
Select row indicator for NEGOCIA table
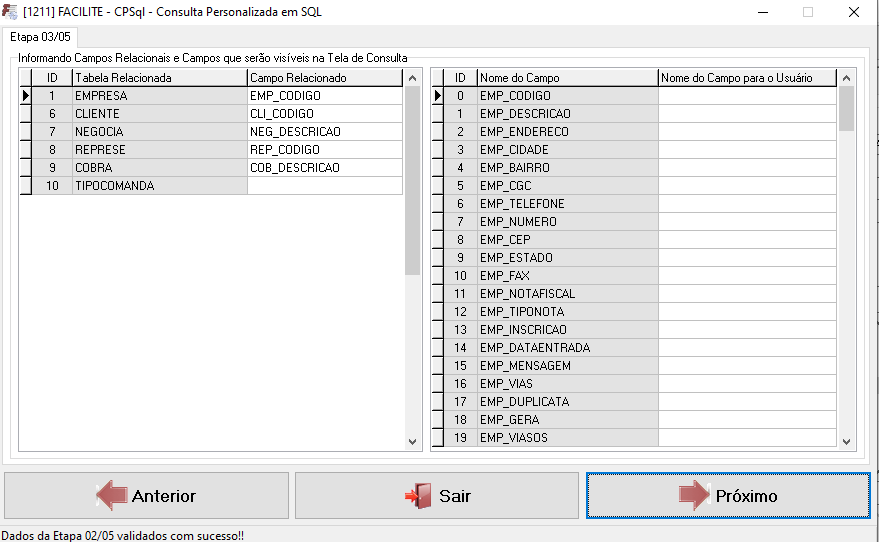(25, 132)
